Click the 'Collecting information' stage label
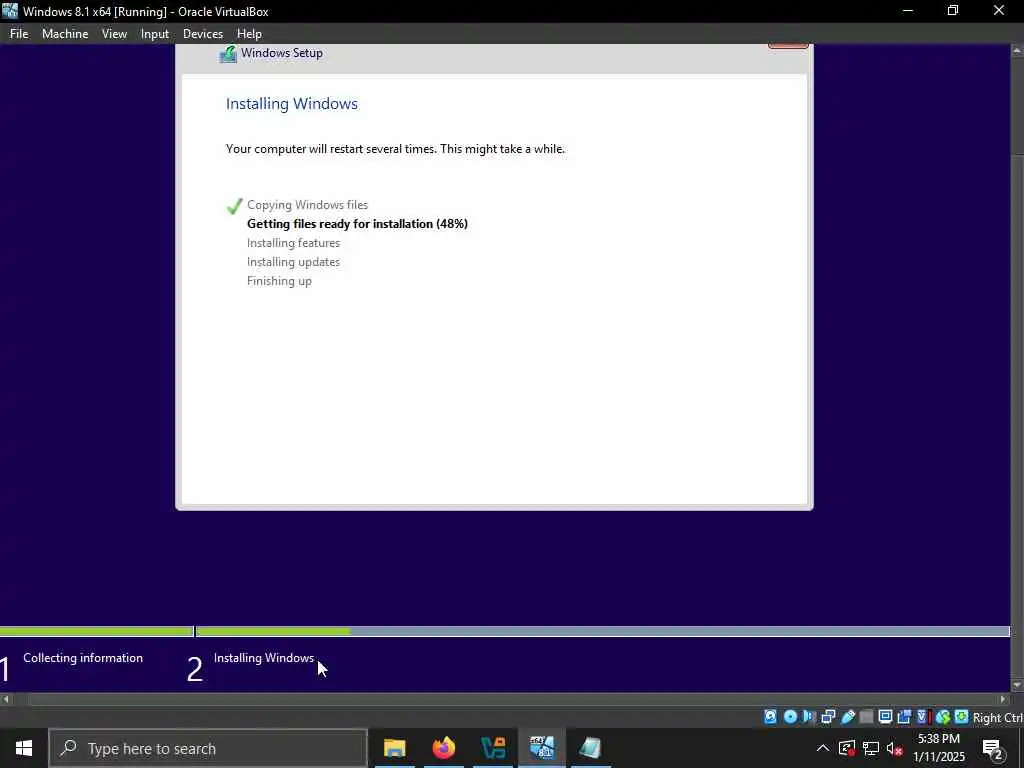Screen dimensions: 1024x768 83,658
